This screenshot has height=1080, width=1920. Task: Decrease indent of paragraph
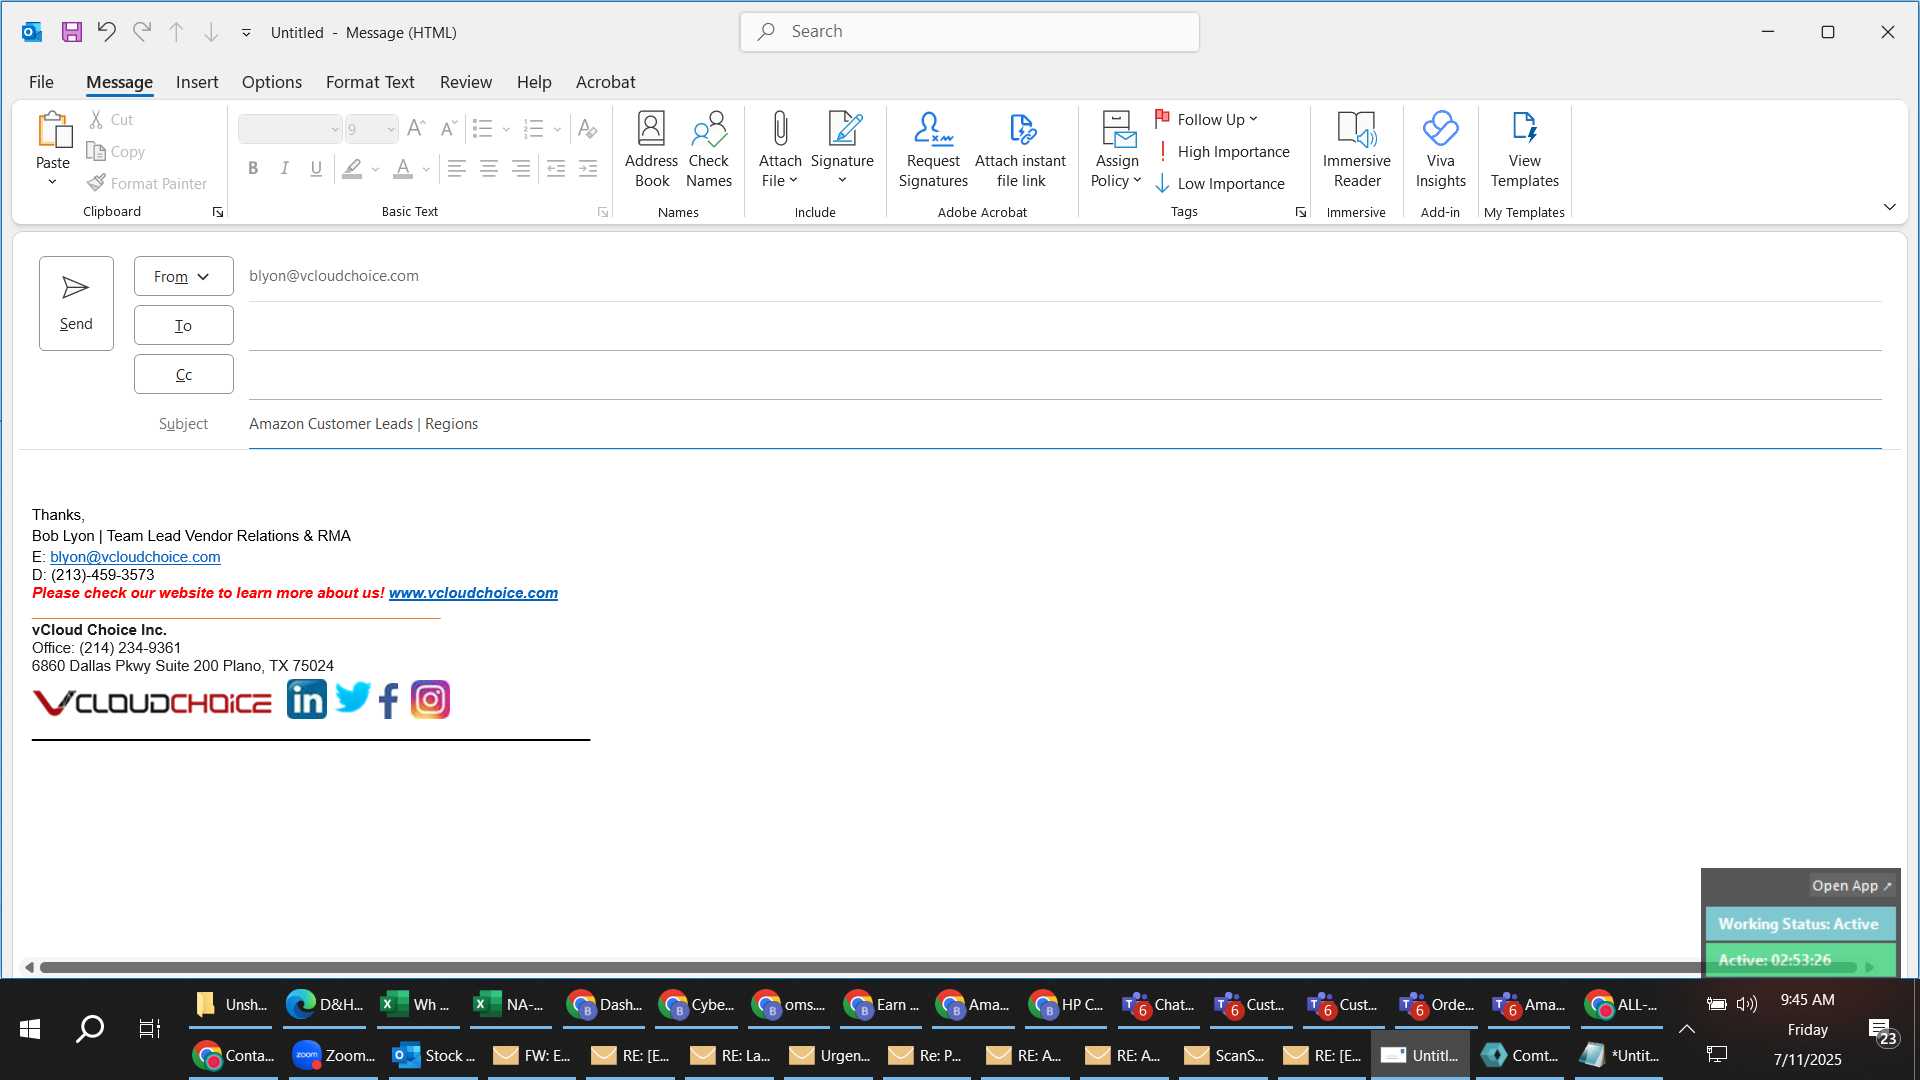(x=556, y=169)
